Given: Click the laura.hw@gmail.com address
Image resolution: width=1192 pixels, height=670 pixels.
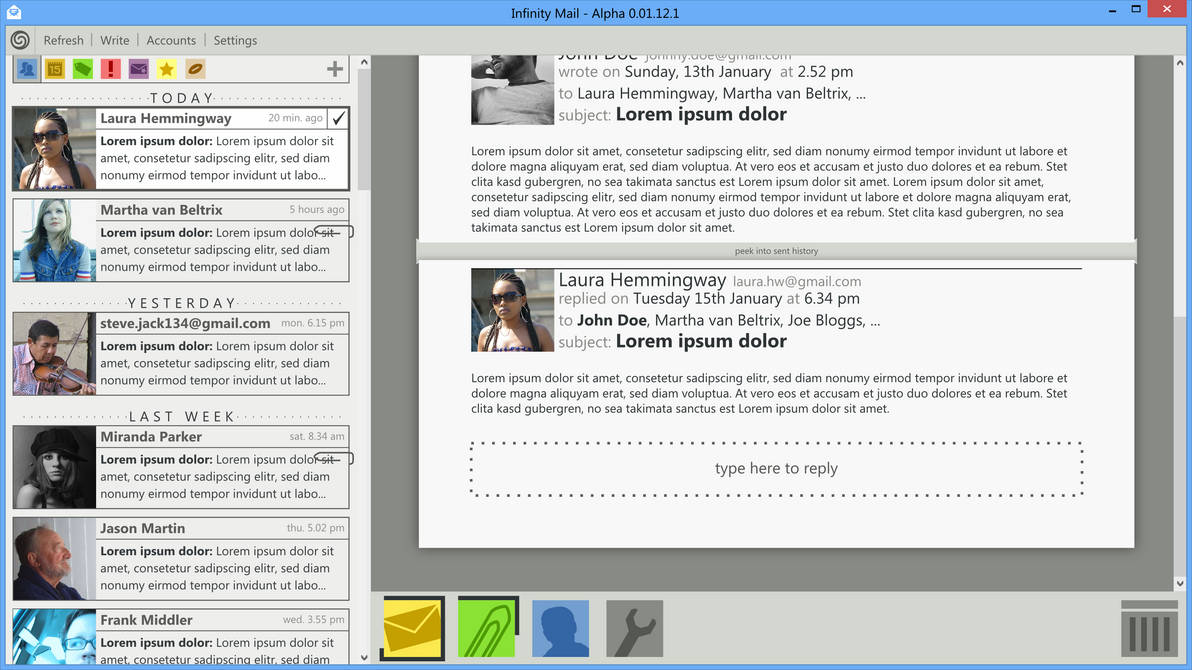Looking at the screenshot, I should [x=797, y=282].
